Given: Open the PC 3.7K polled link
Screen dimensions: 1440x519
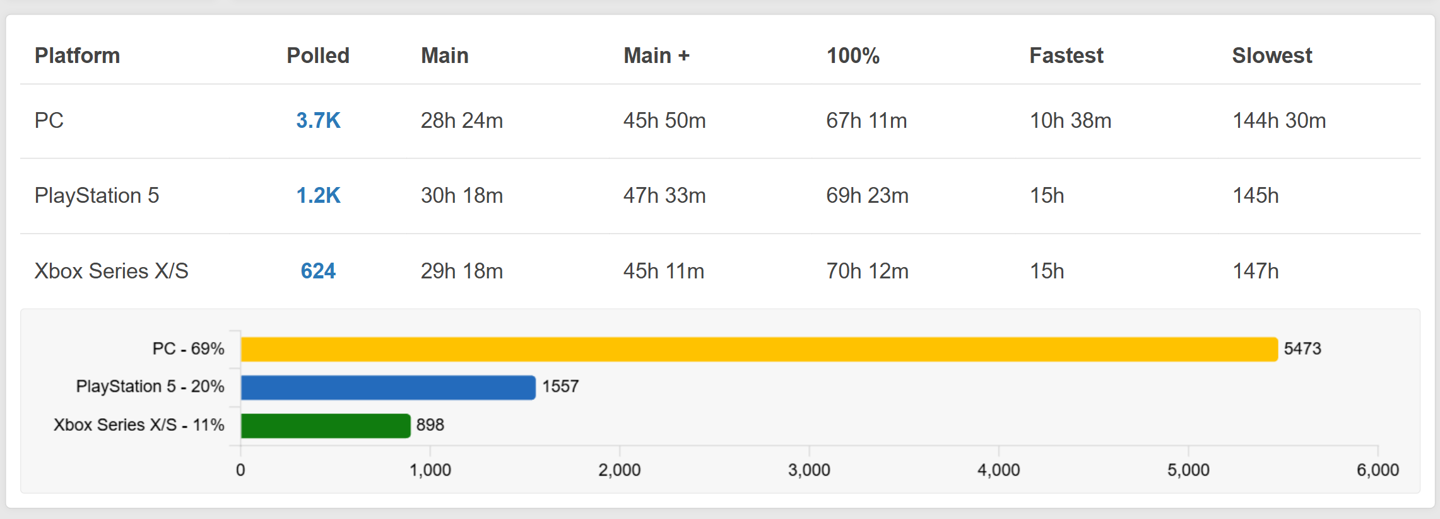Looking at the screenshot, I should [x=318, y=121].
